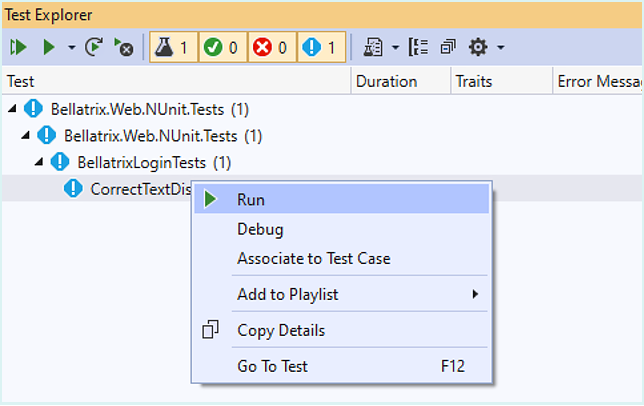Image resolution: width=644 pixels, height=406 pixels.
Task: Toggle the Not Run tests filter
Action: (321, 47)
